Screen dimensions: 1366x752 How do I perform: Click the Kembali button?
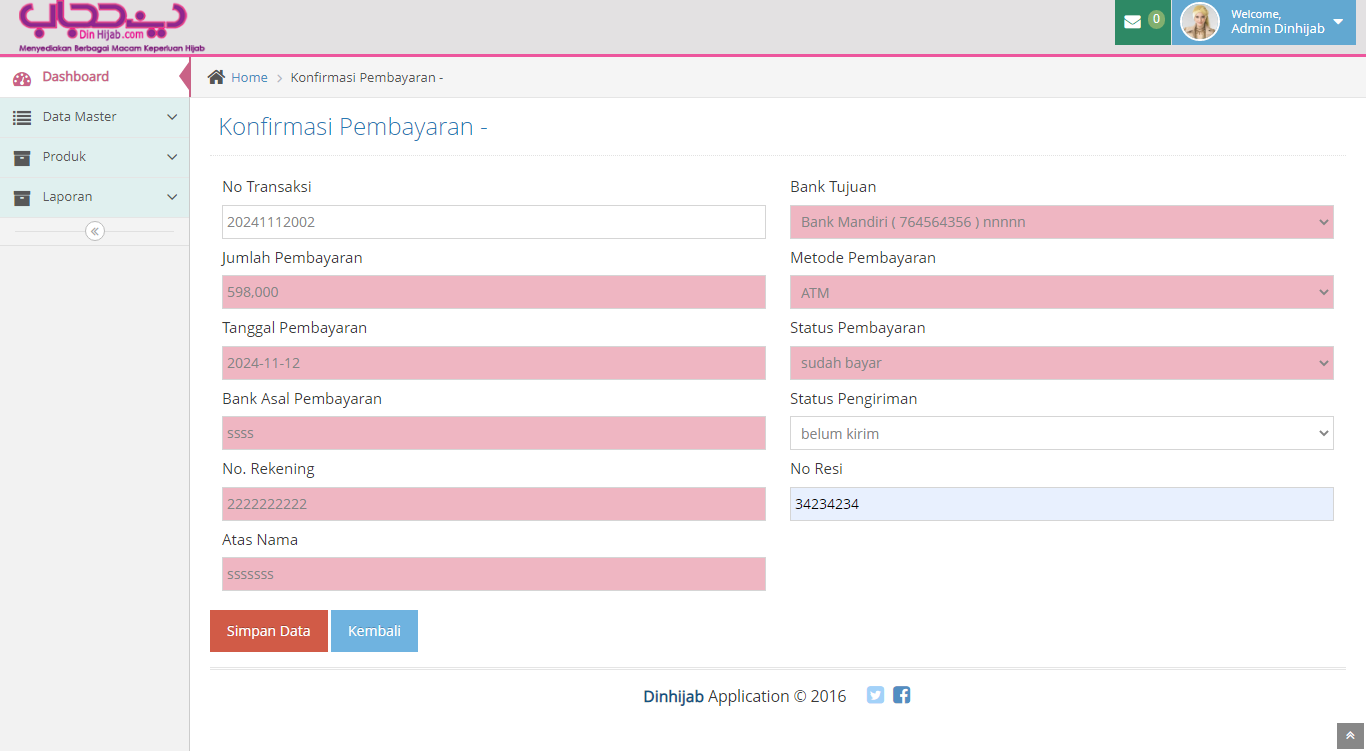click(374, 631)
